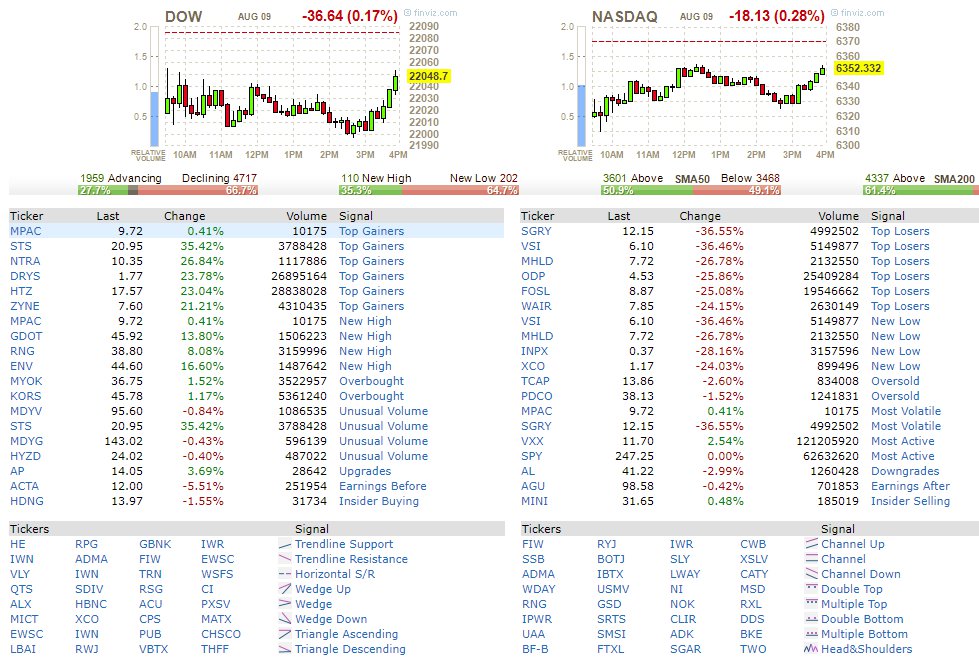Click Overbought signal next to KORS
Image resolution: width=979 pixels, height=662 pixels.
point(371,396)
